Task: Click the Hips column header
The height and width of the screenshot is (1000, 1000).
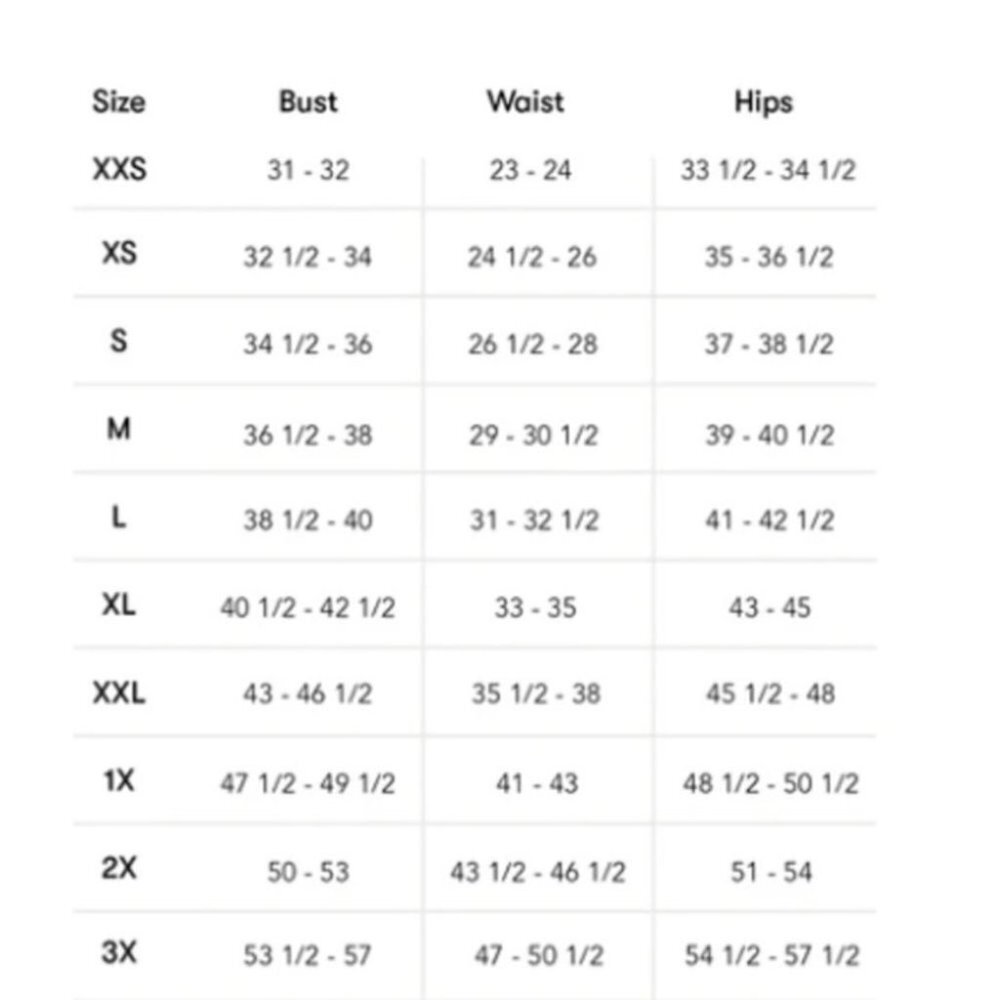Action: (x=763, y=102)
